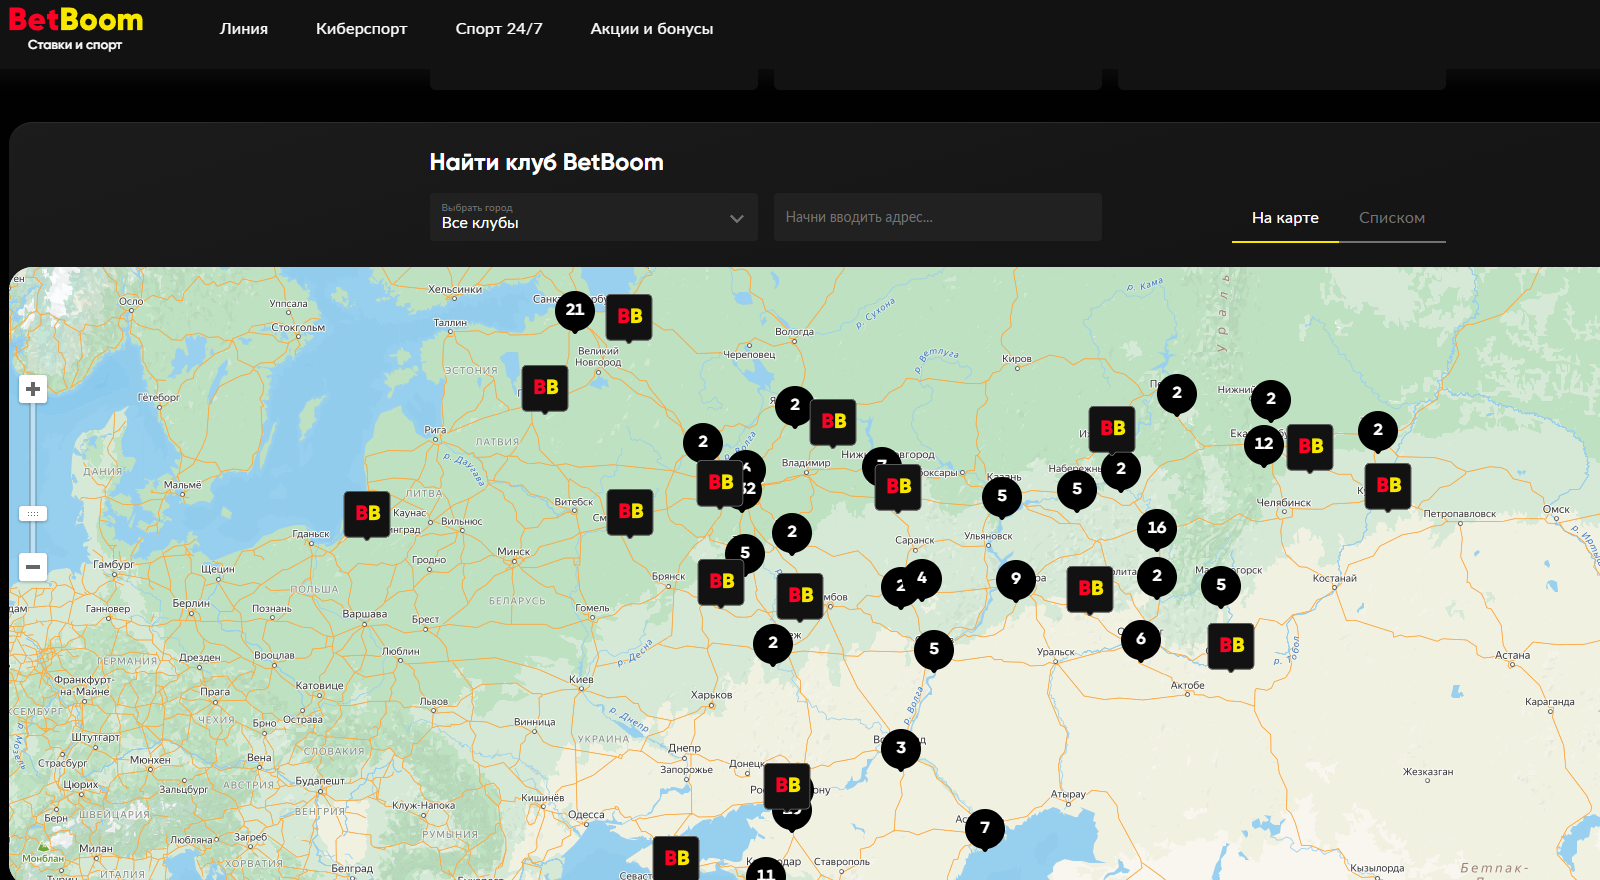Select the BB marker over Moscow
Image resolution: width=1600 pixels, height=880 pixels.
click(720, 483)
